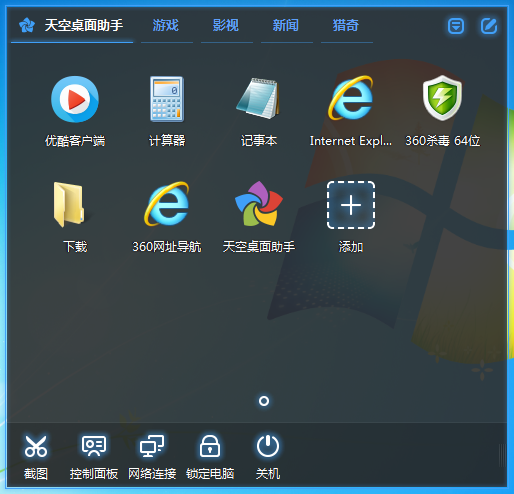Click the page indicator dot
Image resolution: width=514 pixels, height=494 pixels.
pyautogui.click(x=264, y=401)
